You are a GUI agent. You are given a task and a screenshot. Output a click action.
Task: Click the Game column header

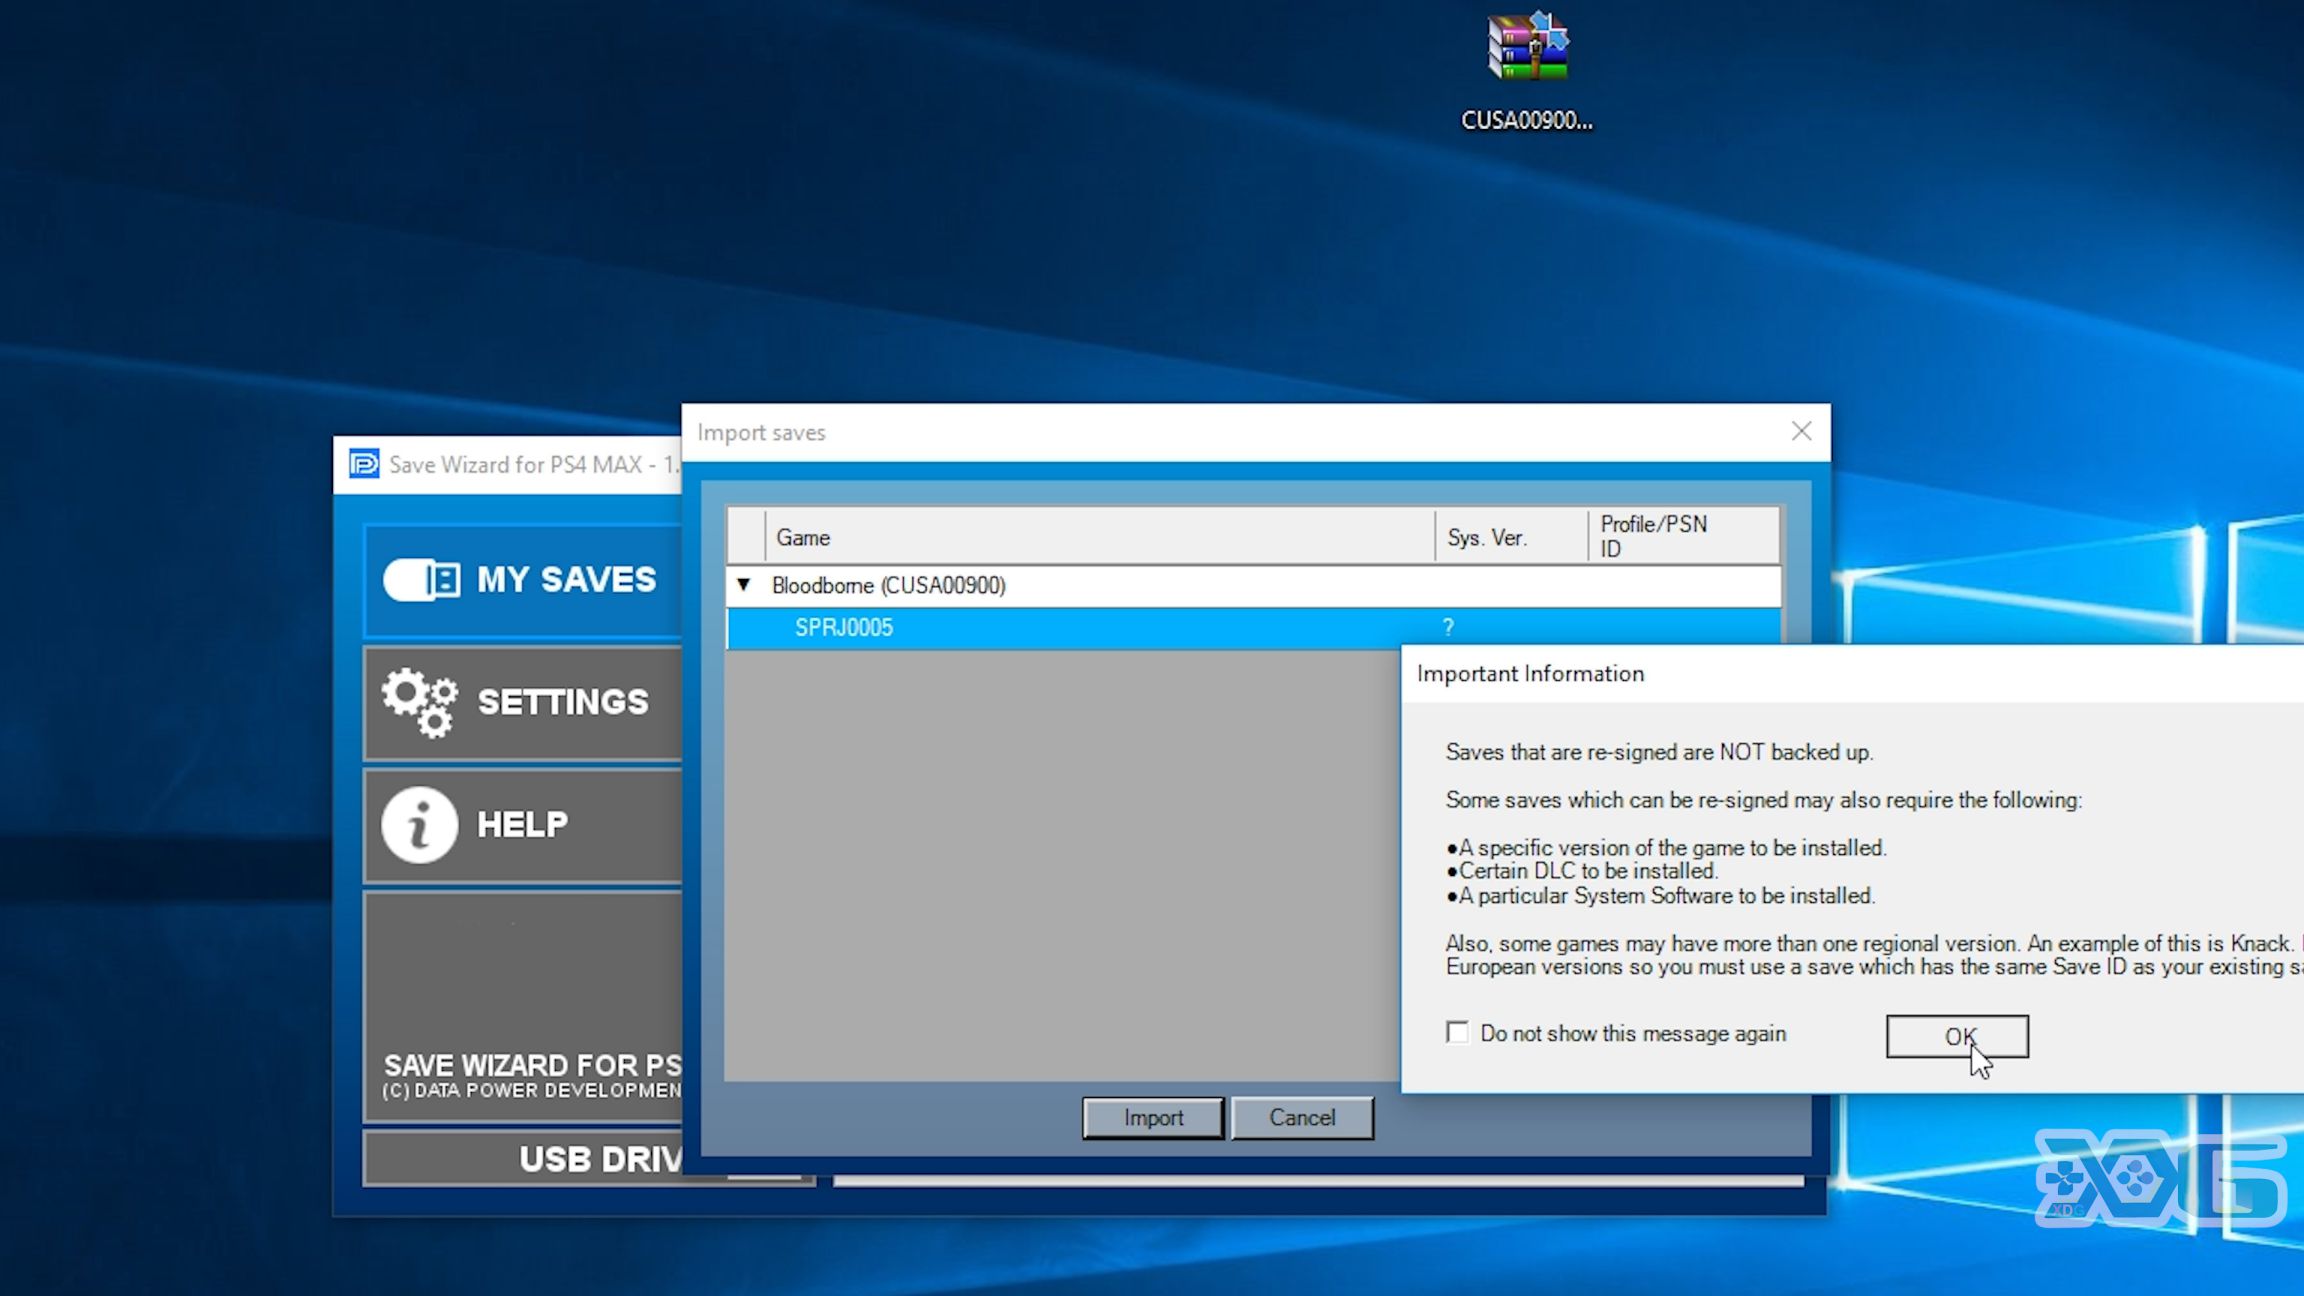(x=1099, y=537)
